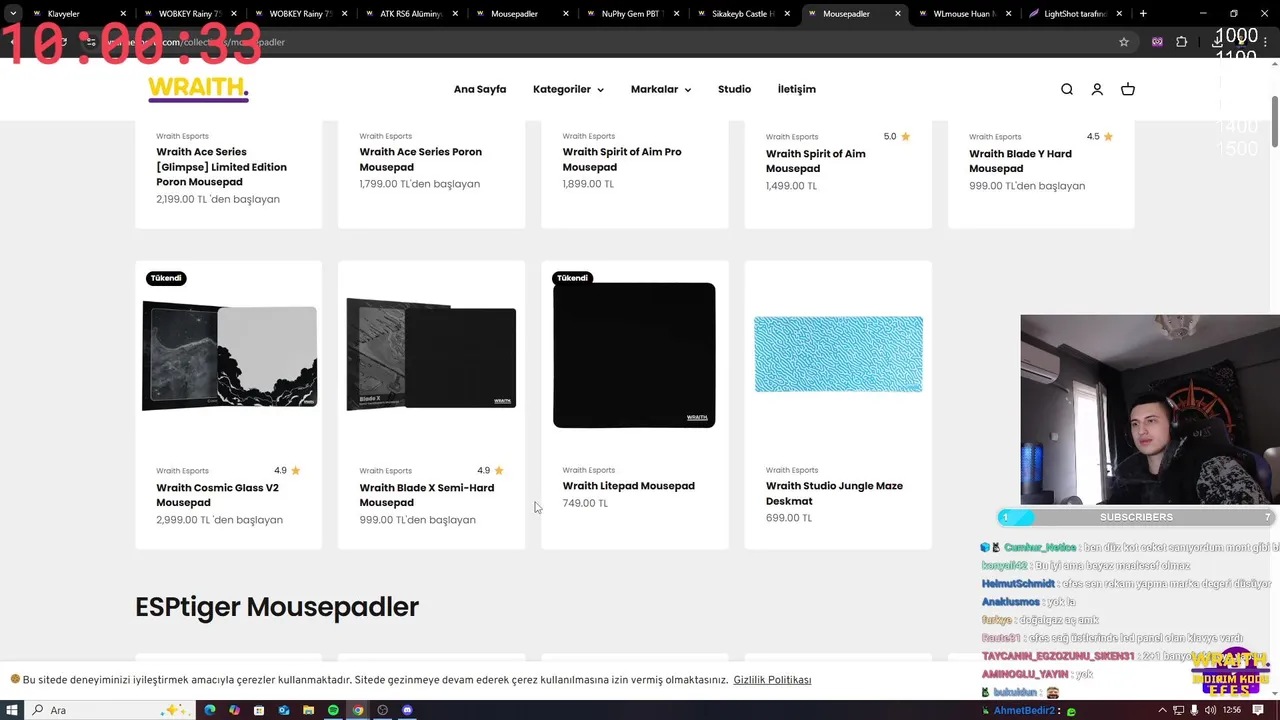This screenshot has width=1280, height=720.
Task: Open Microsoft Edge from the taskbar
Action: coord(210,710)
